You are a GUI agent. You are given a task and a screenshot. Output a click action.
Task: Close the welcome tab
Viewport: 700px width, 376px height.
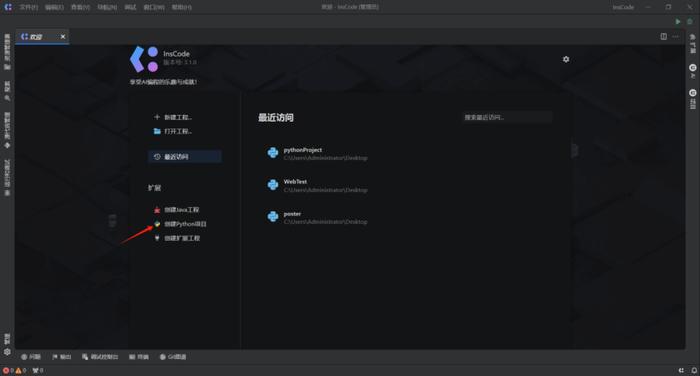pyautogui.click(x=63, y=37)
